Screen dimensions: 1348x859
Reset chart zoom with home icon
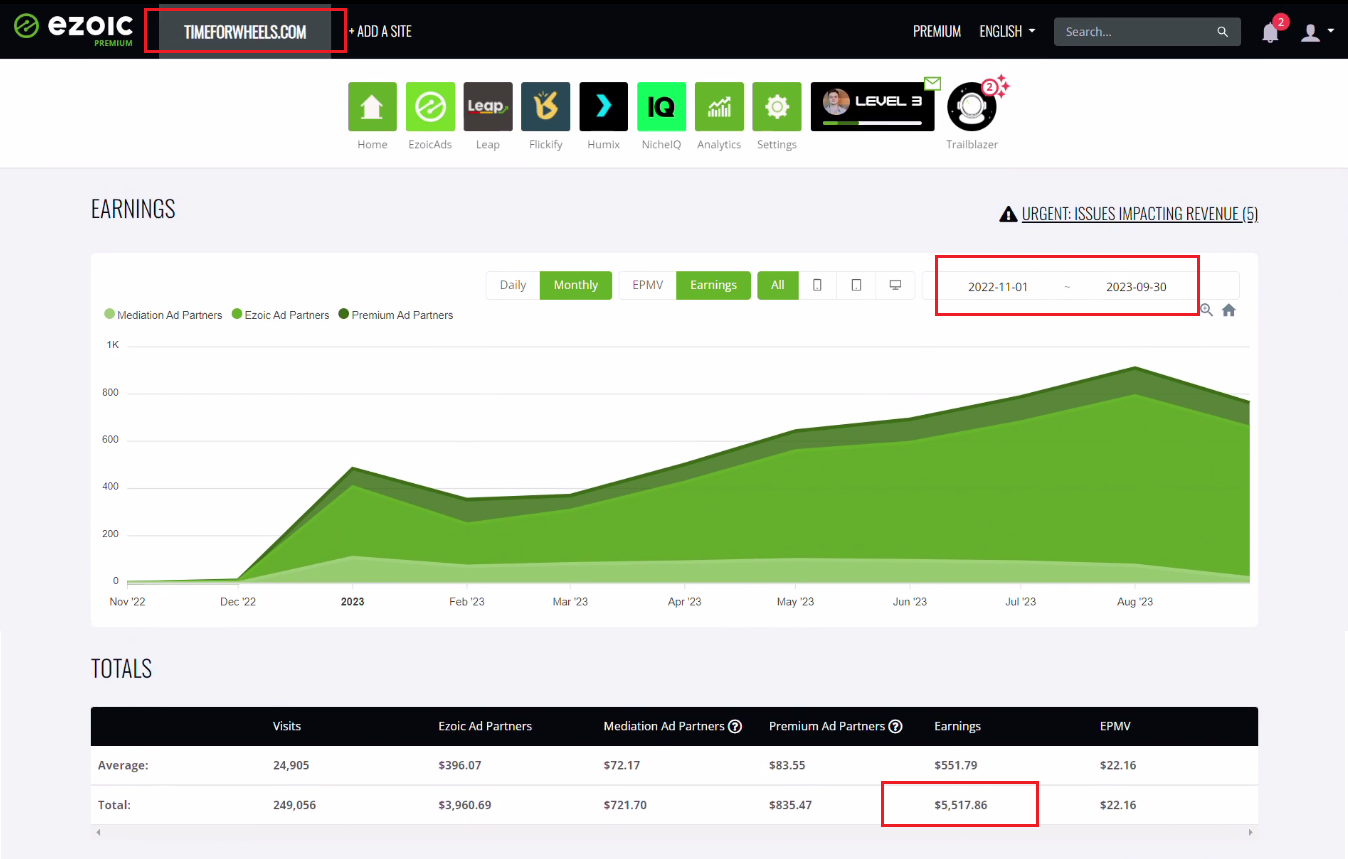coord(1229,310)
